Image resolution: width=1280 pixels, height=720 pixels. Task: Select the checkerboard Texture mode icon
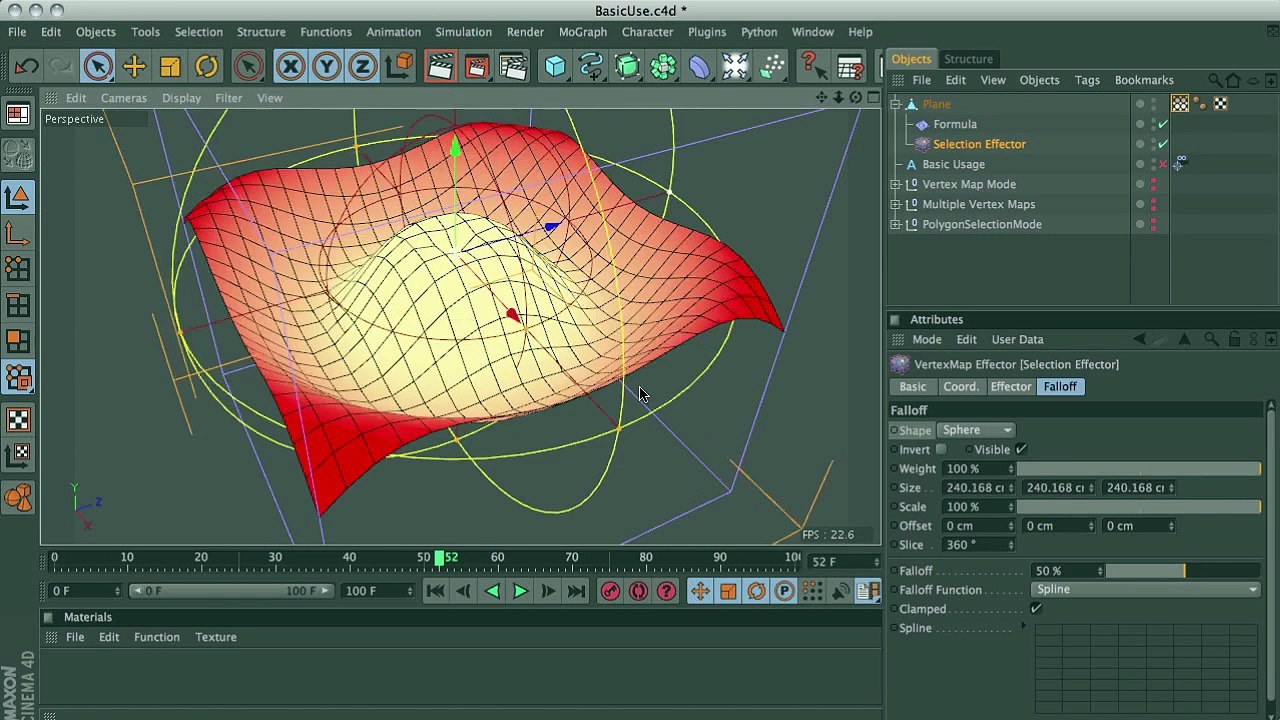tap(18, 420)
